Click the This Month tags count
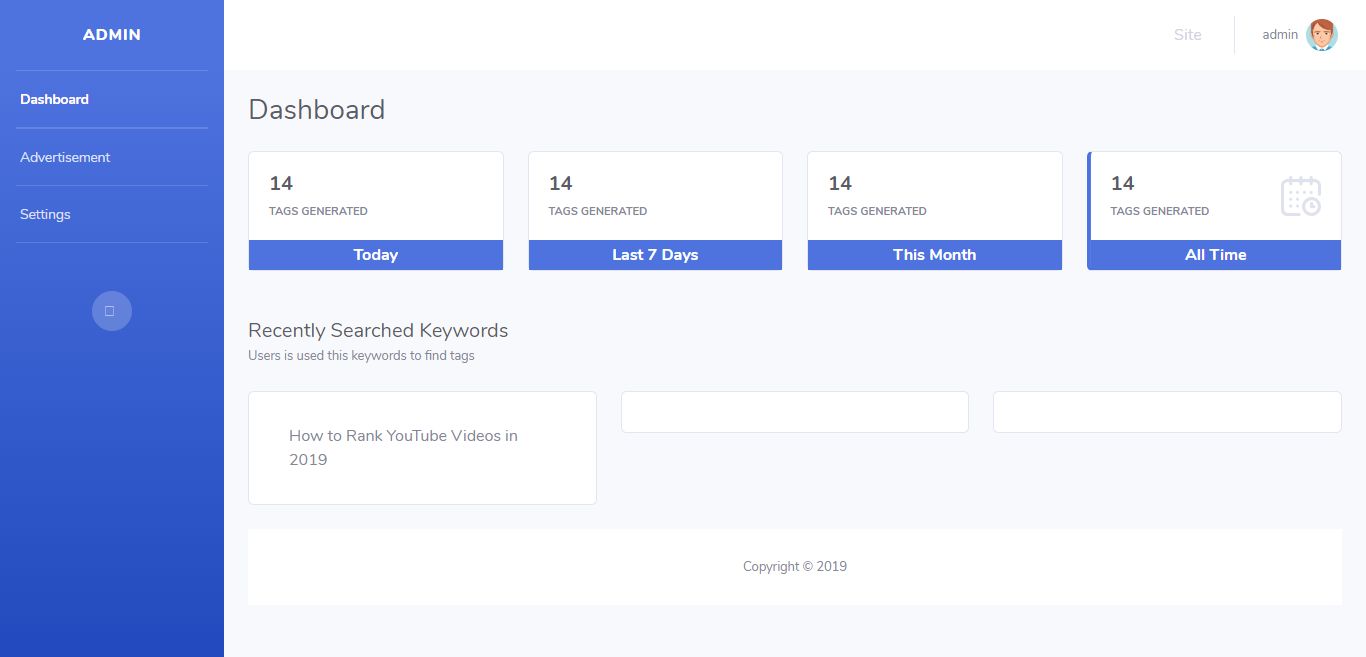 [840, 184]
